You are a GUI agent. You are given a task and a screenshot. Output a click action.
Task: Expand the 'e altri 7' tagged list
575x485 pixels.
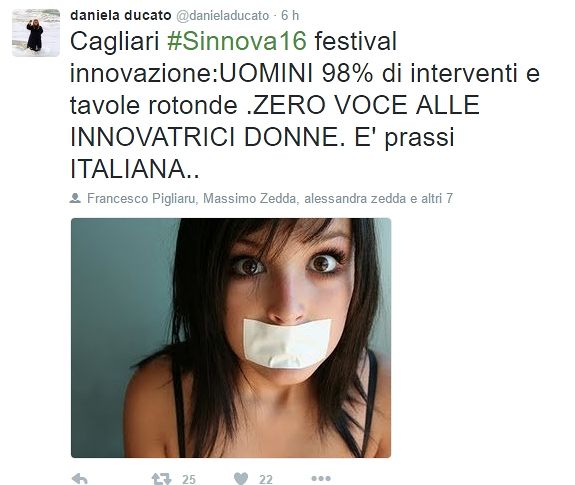coord(432,198)
